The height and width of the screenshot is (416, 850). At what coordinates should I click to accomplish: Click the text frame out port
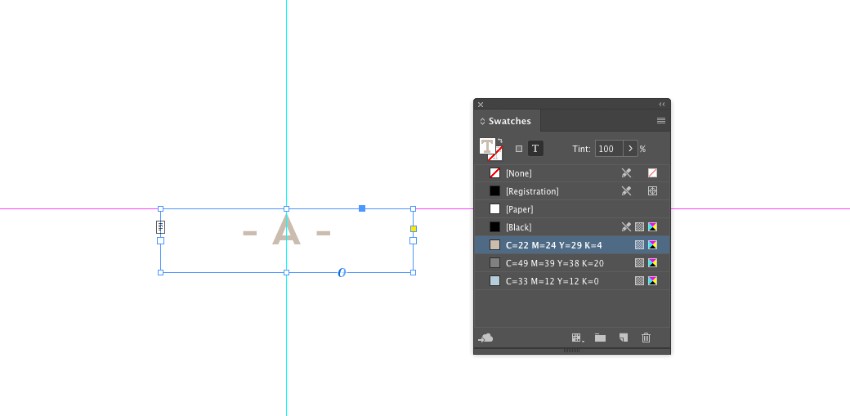[413, 240]
